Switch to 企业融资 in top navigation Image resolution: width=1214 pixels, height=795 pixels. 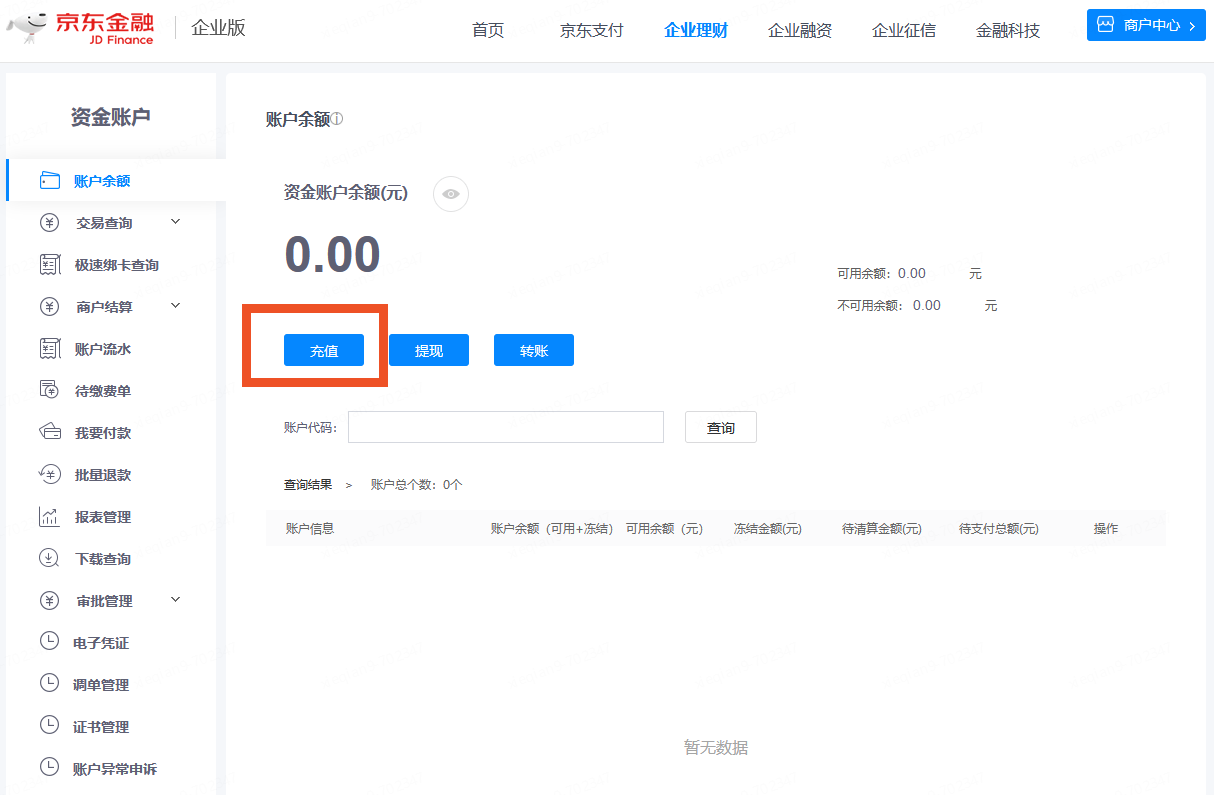[799, 30]
